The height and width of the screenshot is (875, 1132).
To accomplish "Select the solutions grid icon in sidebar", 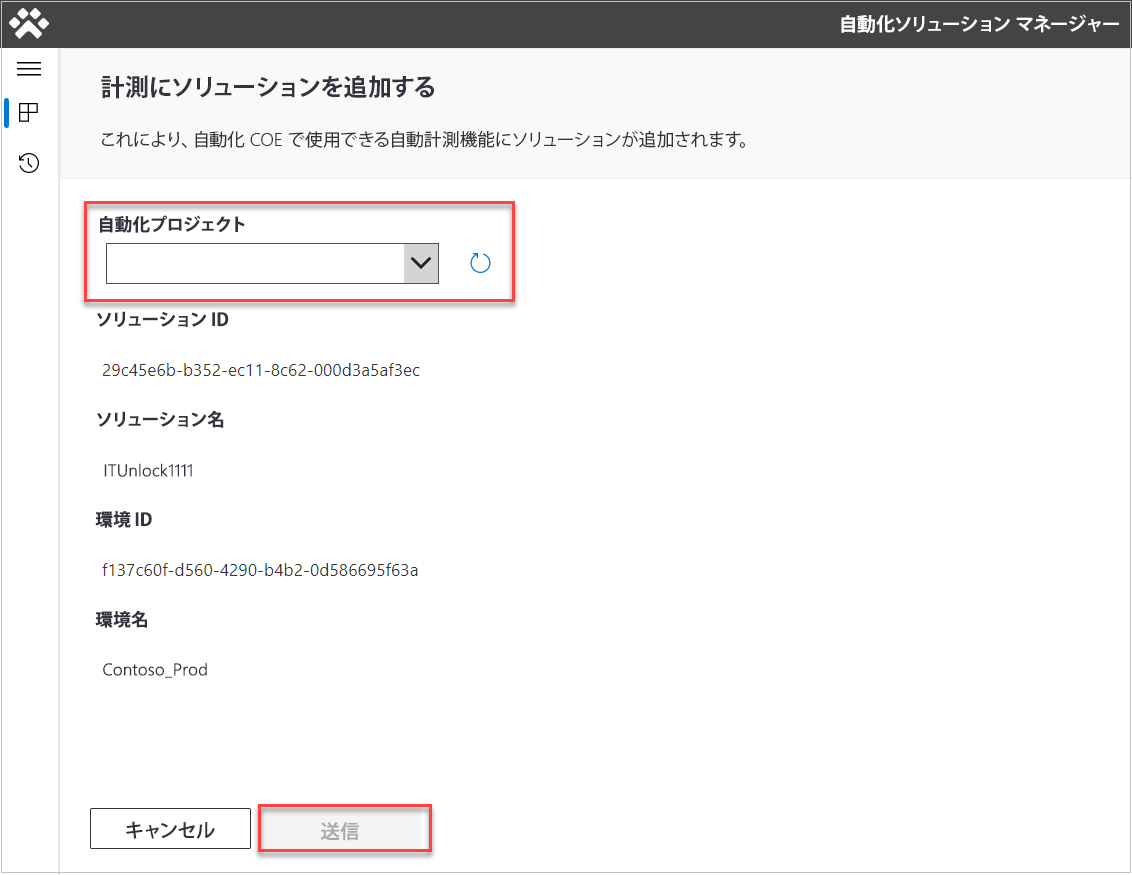I will pyautogui.click(x=29, y=113).
